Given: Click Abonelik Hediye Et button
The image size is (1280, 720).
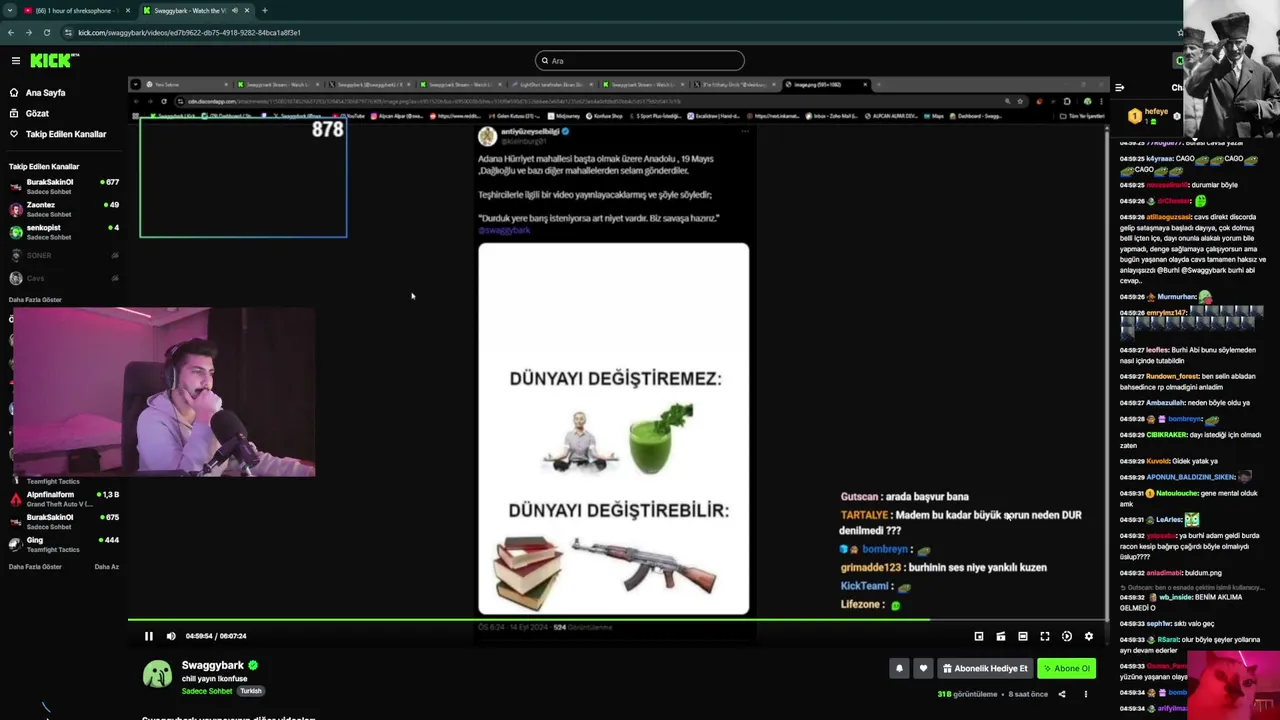Looking at the screenshot, I should click(x=985, y=668).
